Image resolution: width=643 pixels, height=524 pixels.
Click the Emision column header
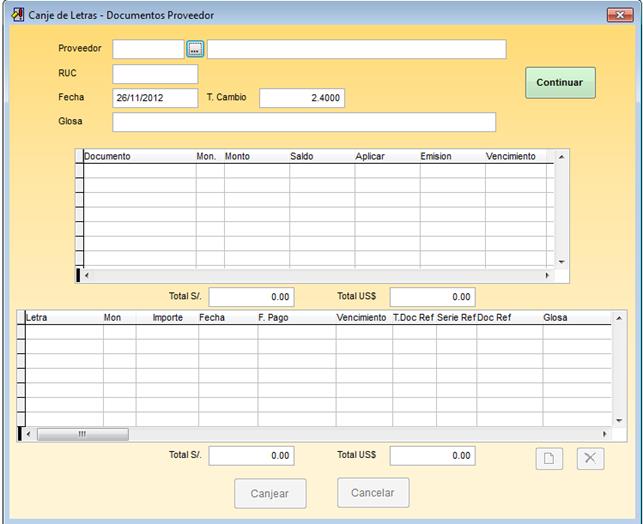tap(452, 156)
